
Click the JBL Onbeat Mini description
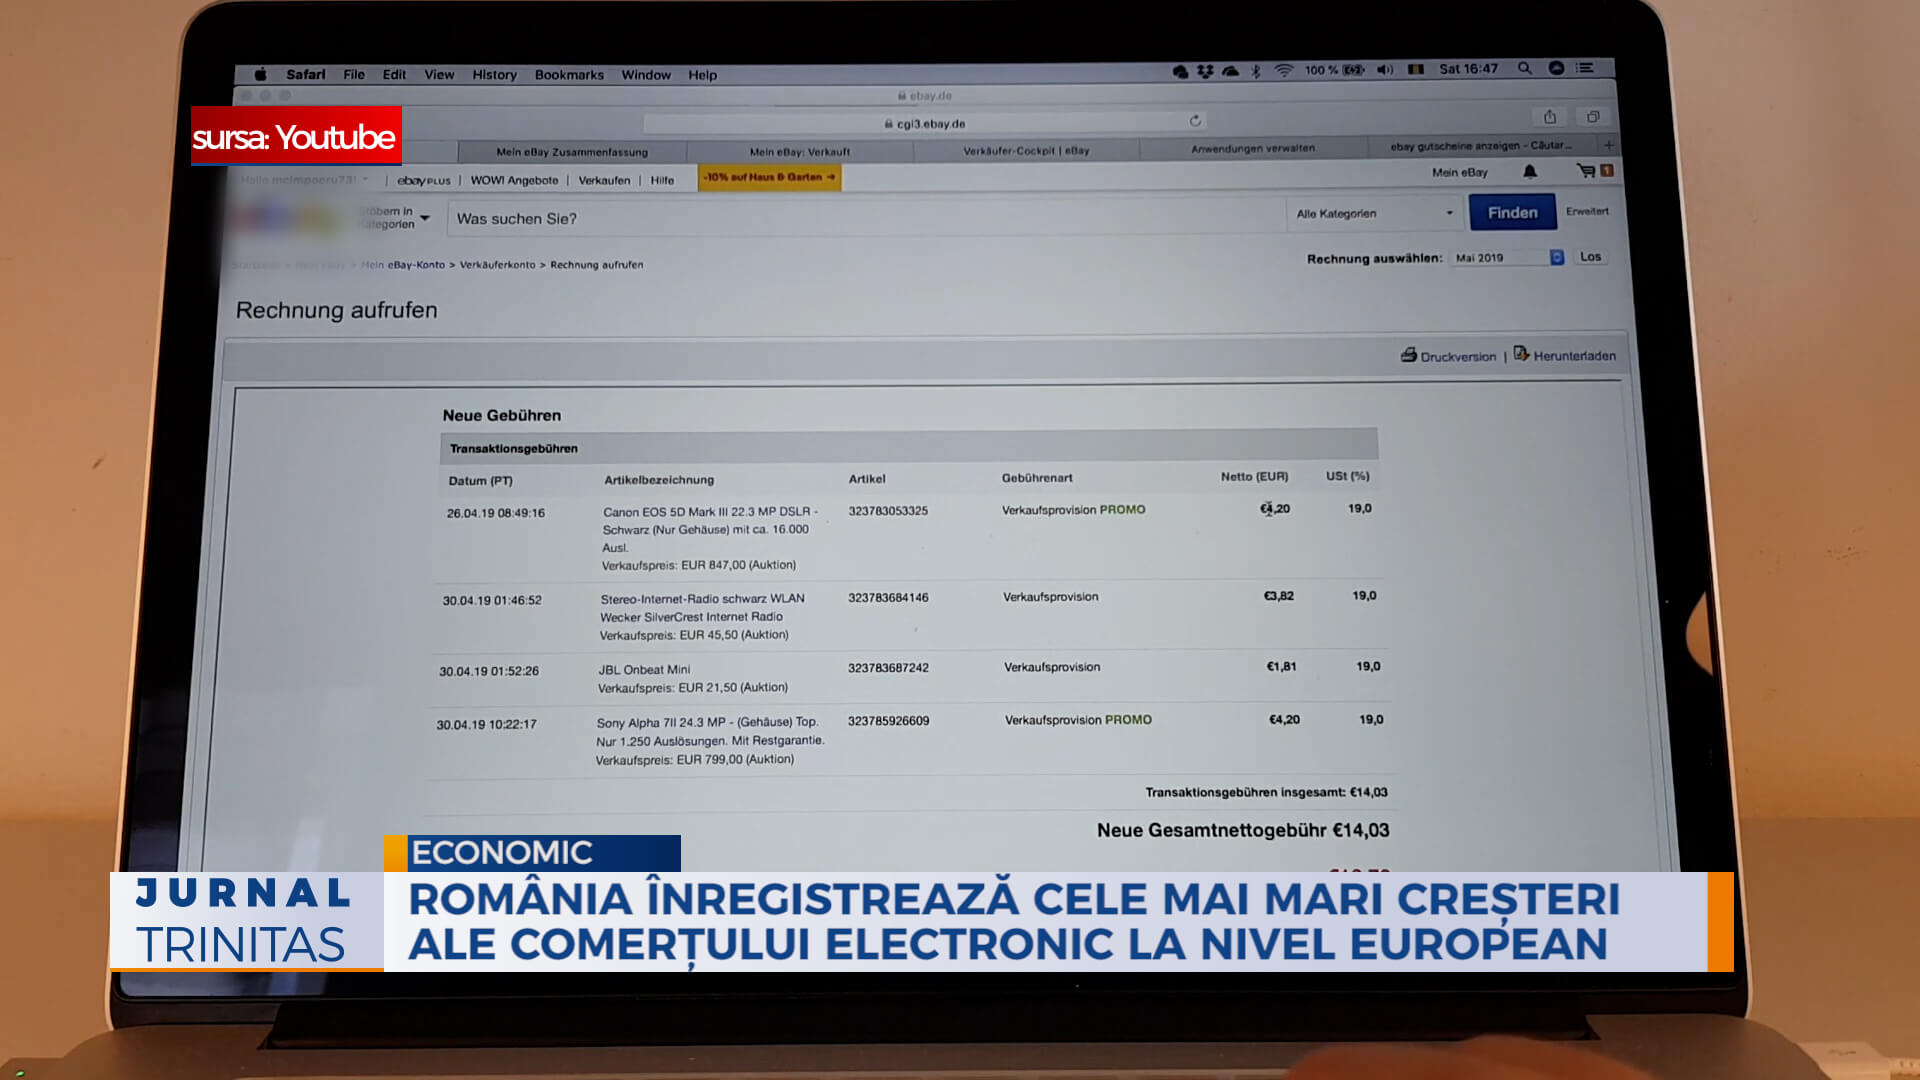tap(644, 669)
